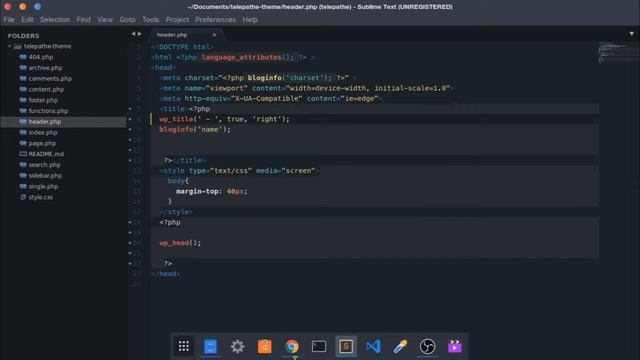640x360 pixels.
Task: Open sidebar.php in the sidebar
Action: click(45, 176)
